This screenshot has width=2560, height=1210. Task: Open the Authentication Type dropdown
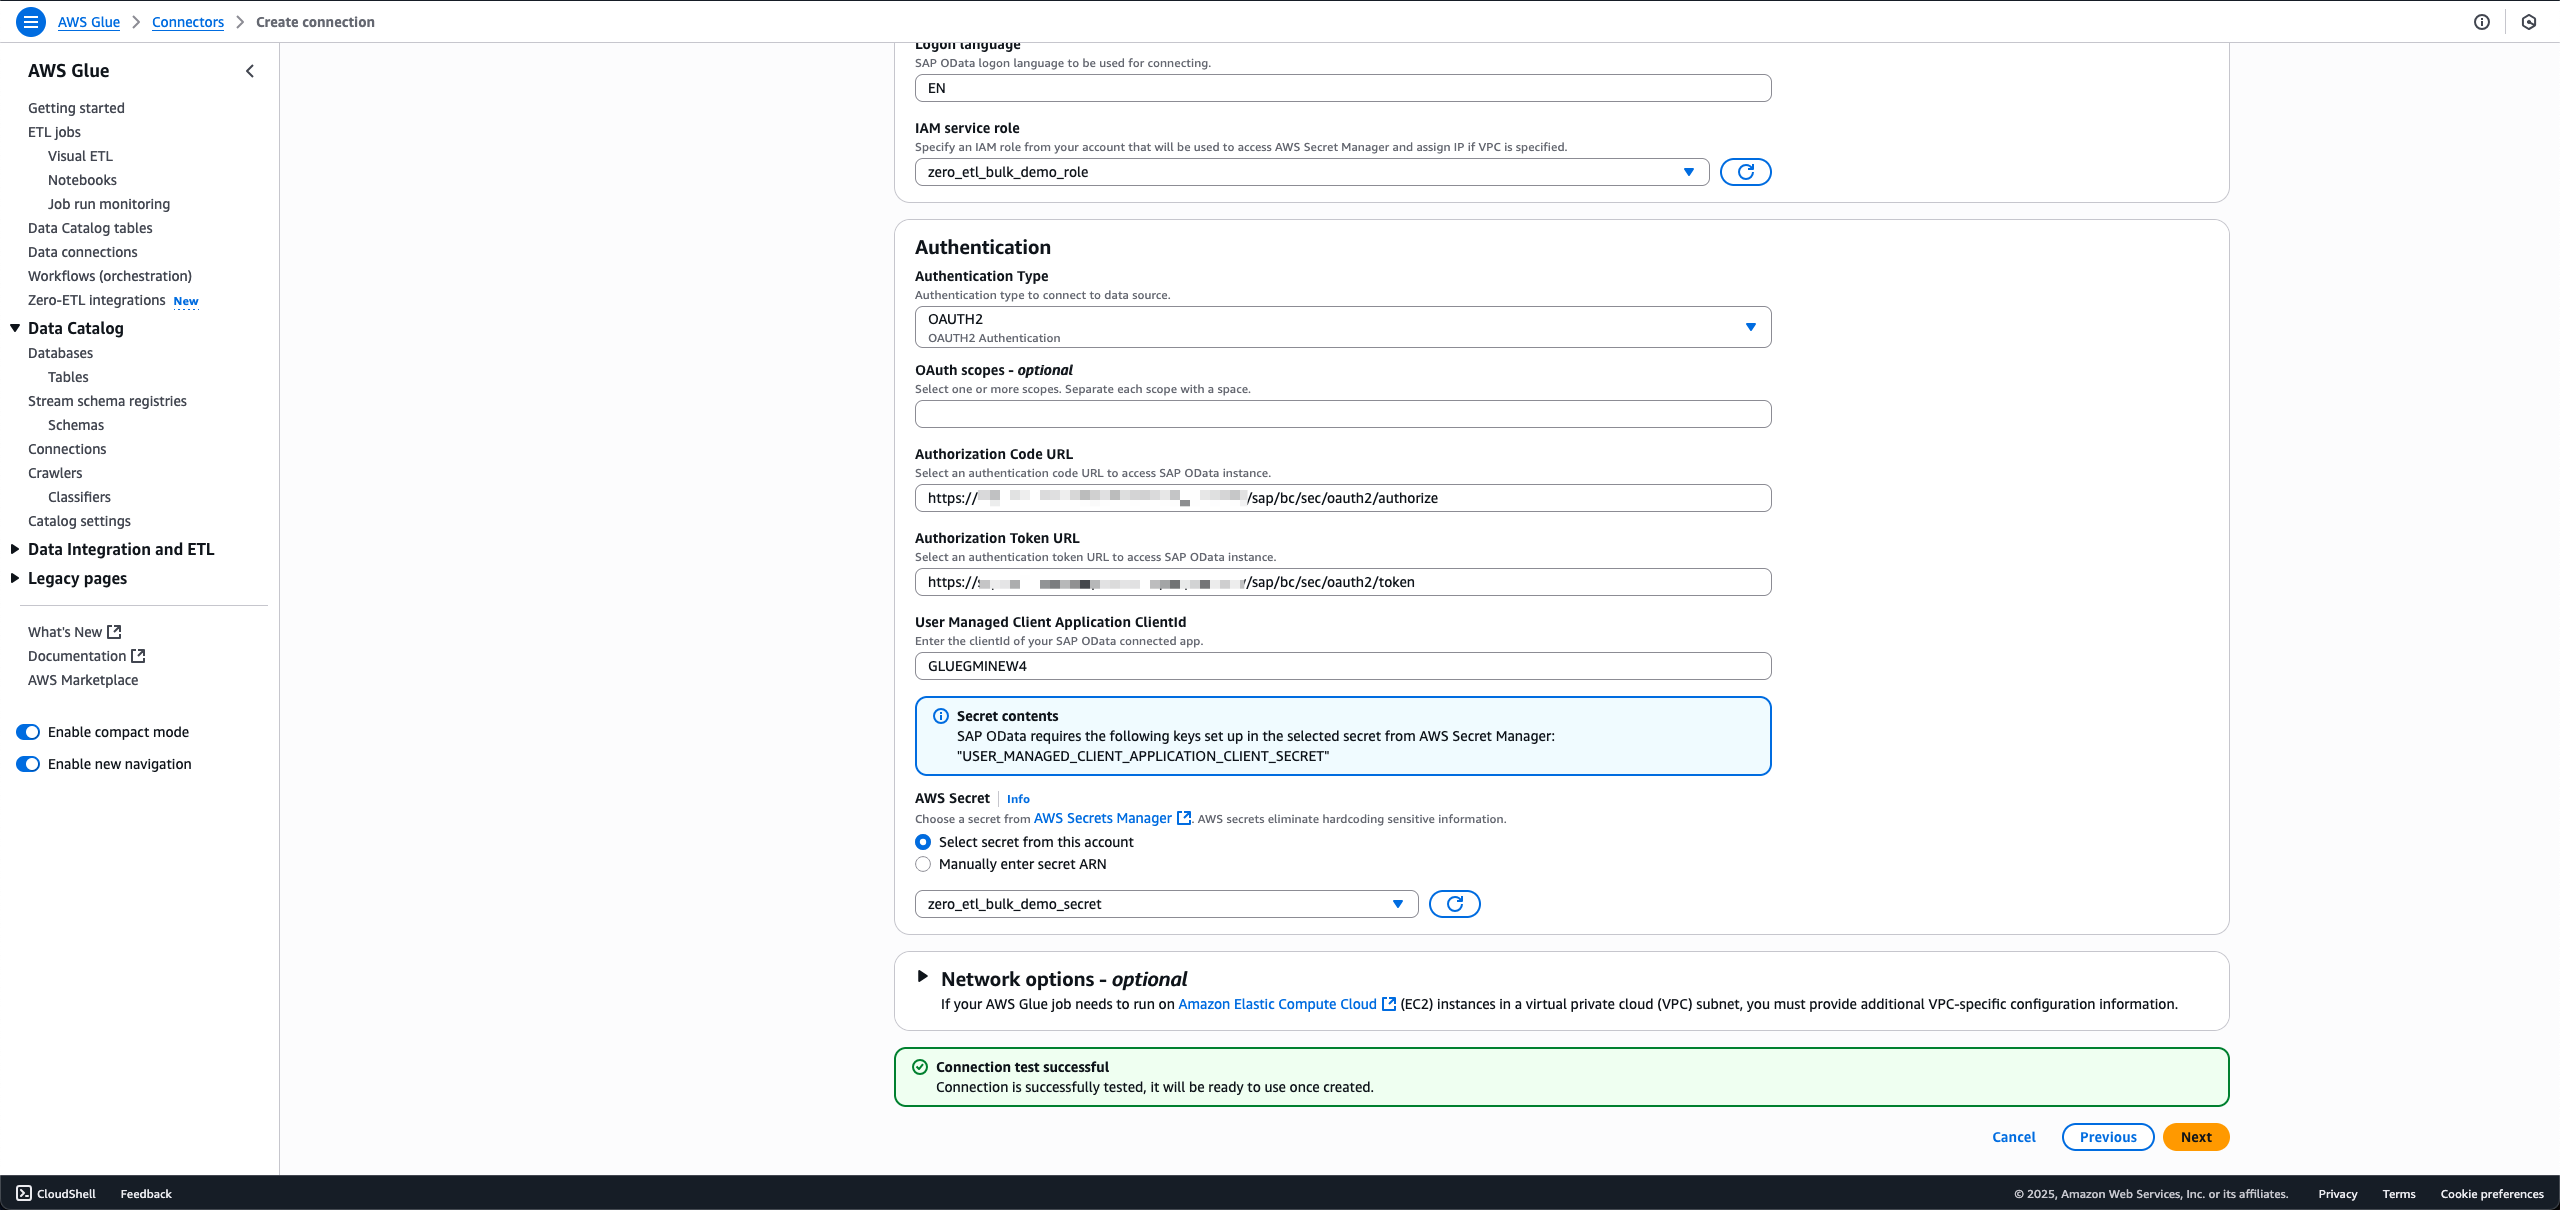point(1342,327)
